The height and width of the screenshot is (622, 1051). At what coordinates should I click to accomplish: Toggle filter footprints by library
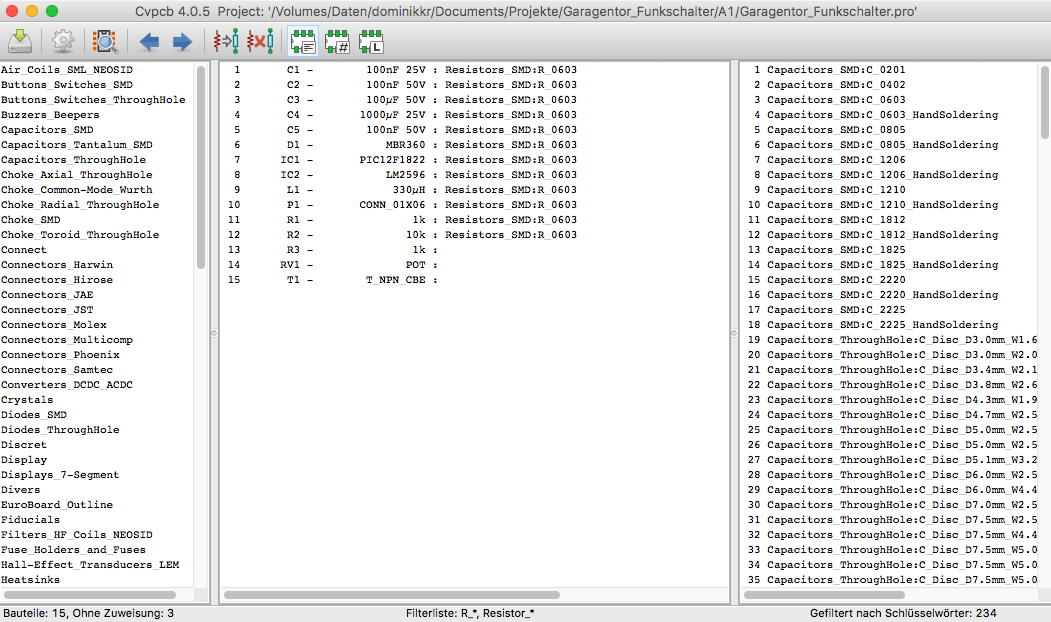(371, 42)
